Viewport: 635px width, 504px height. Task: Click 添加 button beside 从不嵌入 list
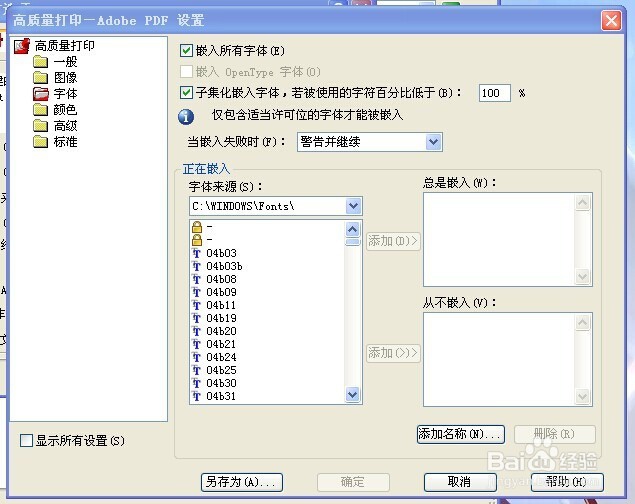pos(393,353)
